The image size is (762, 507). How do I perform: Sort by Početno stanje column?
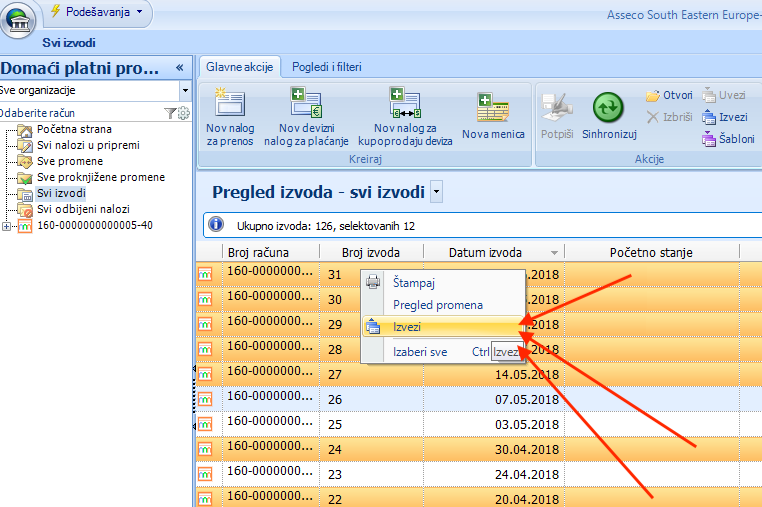[651, 252]
